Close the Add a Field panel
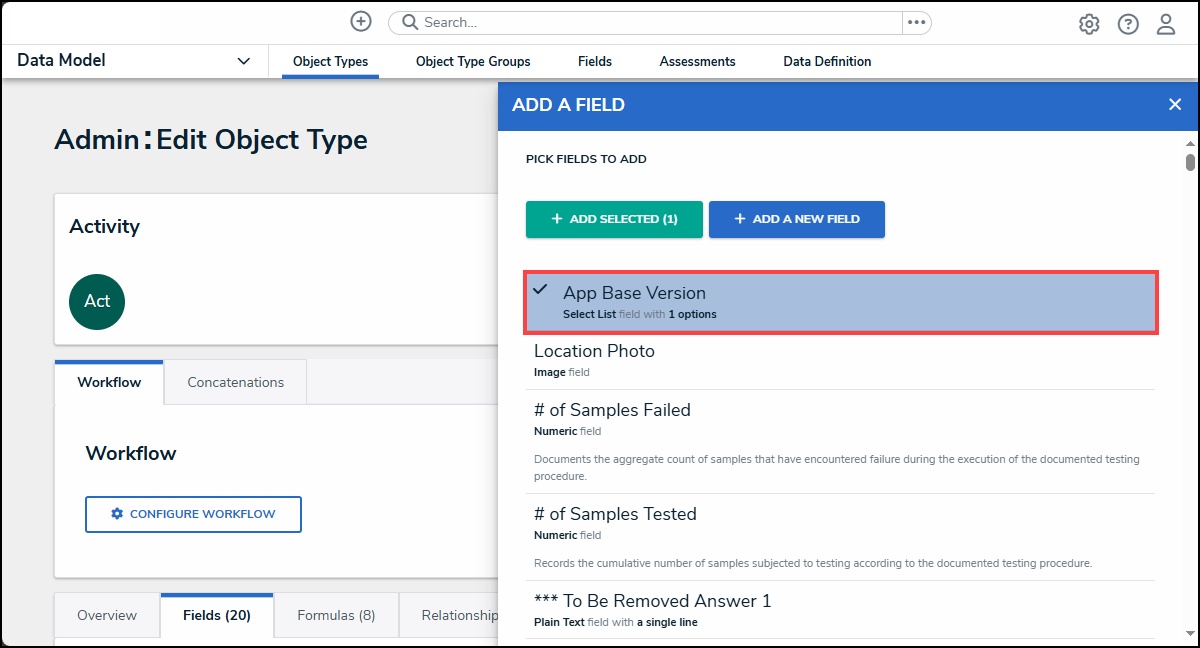 [x=1175, y=104]
